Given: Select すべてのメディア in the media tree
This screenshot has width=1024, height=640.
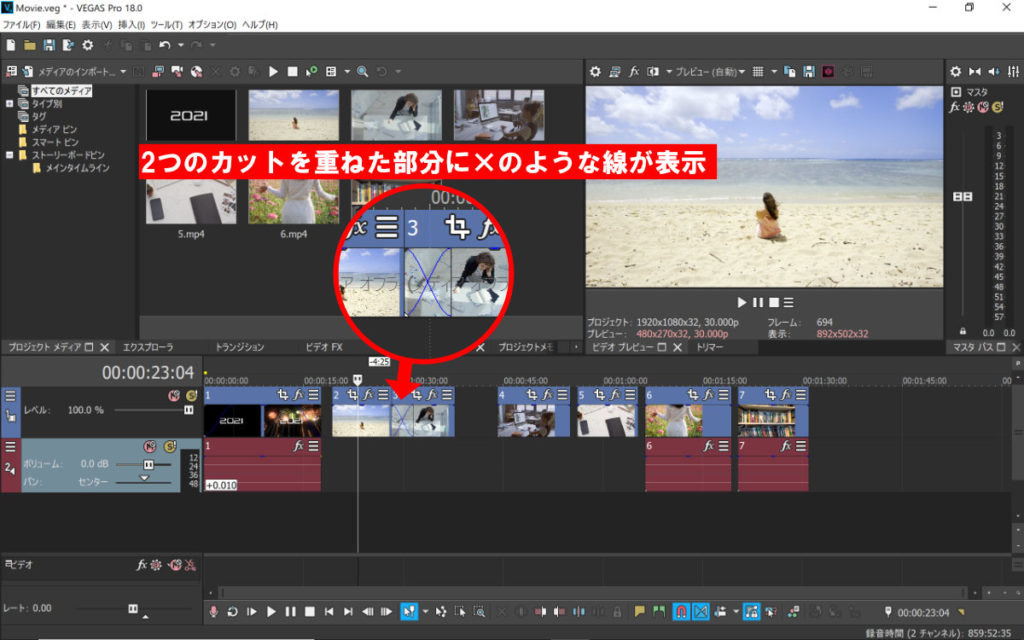Looking at the screenshot, I should pyautogui.click(x=61, y=91).
